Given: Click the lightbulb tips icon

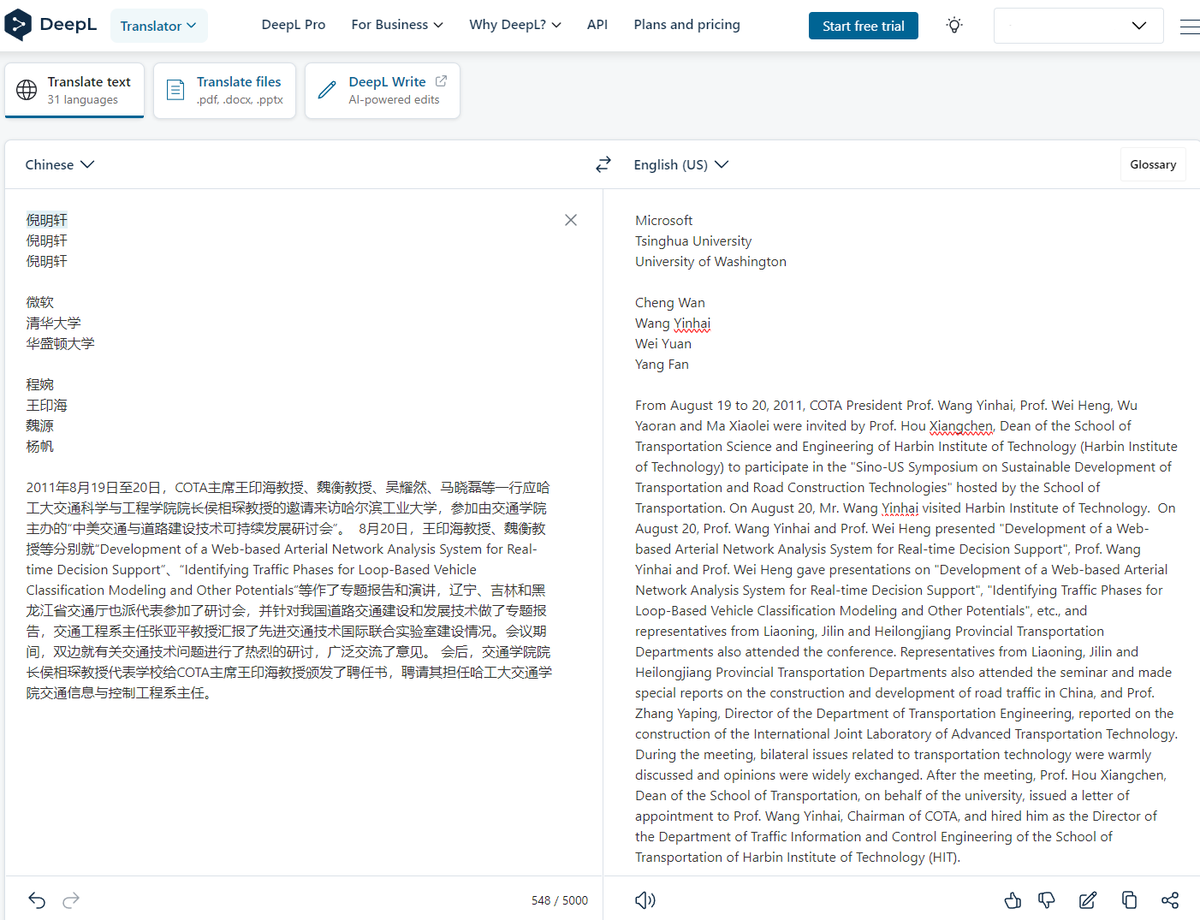Looking at the screenshot, I should coord(955,26).
